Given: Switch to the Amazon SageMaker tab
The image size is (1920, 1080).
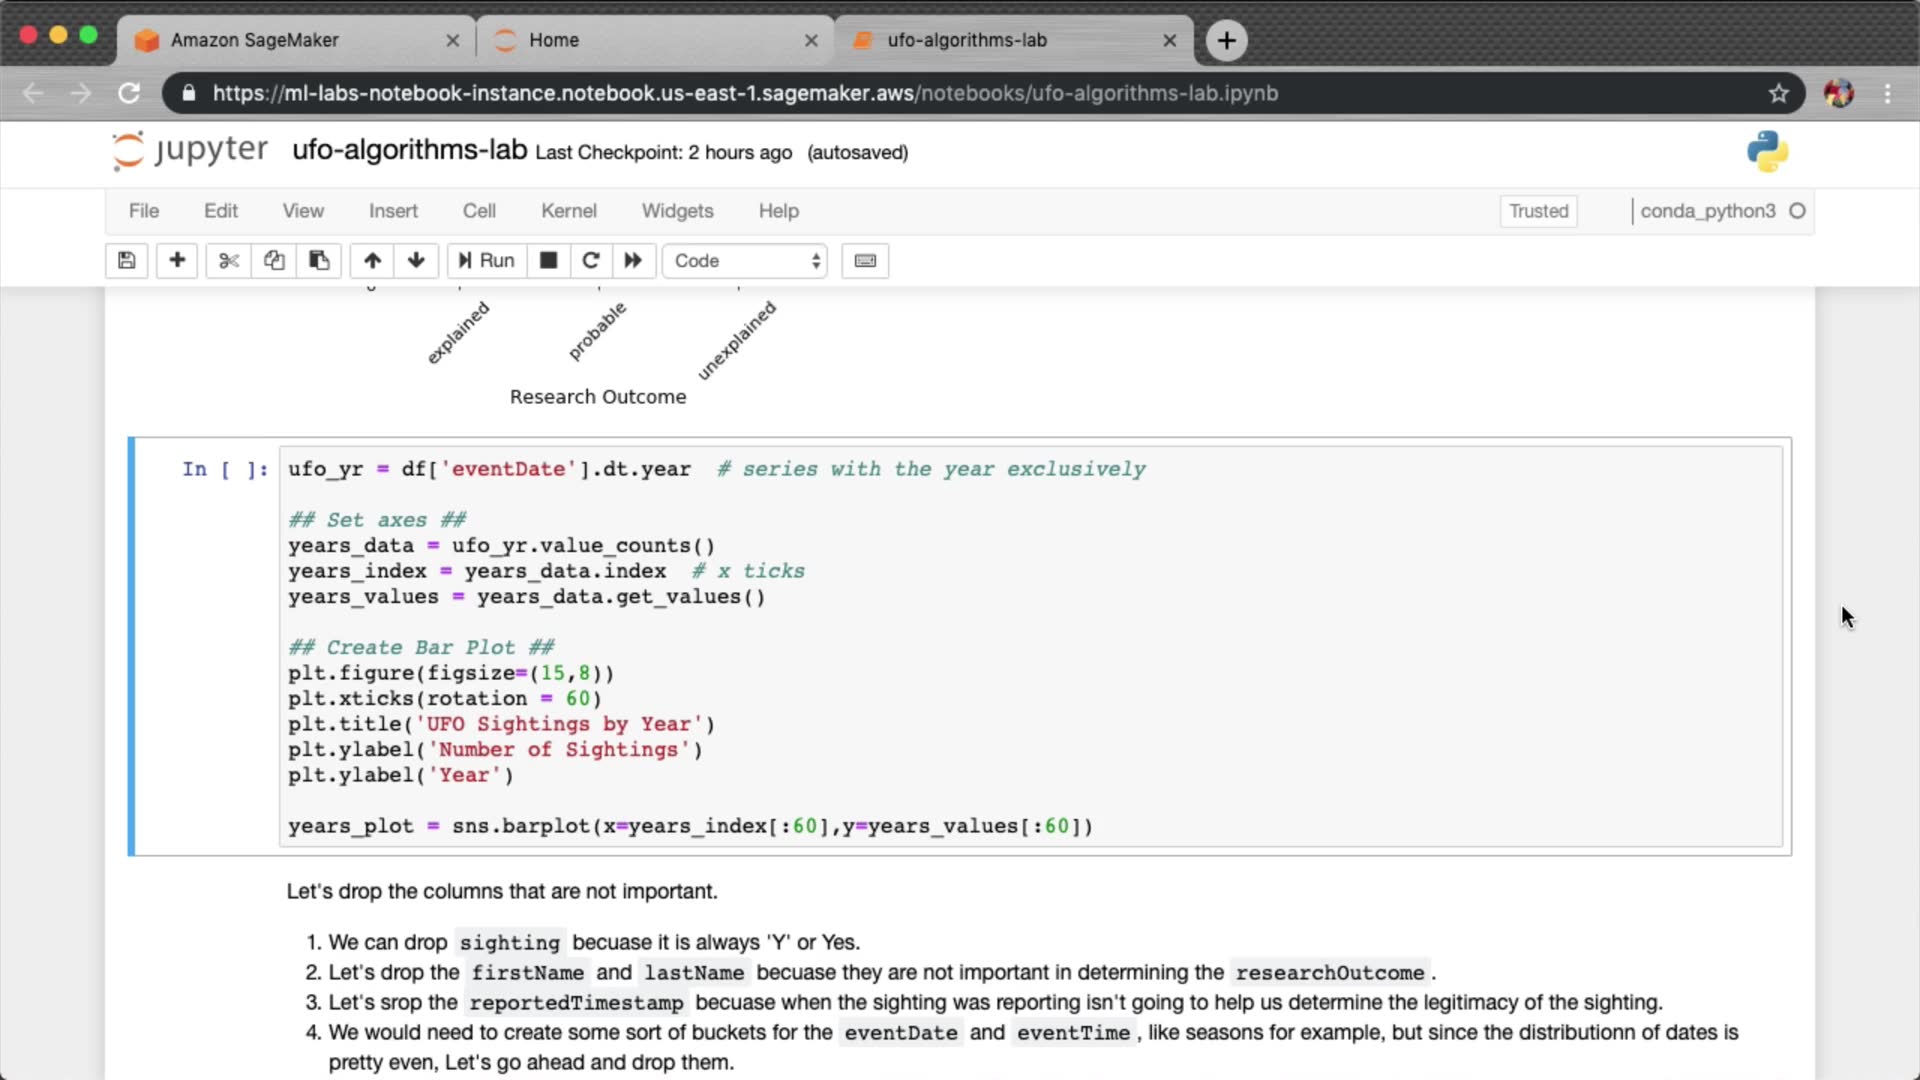Looking at the screenshot, I should coord(255,40).
